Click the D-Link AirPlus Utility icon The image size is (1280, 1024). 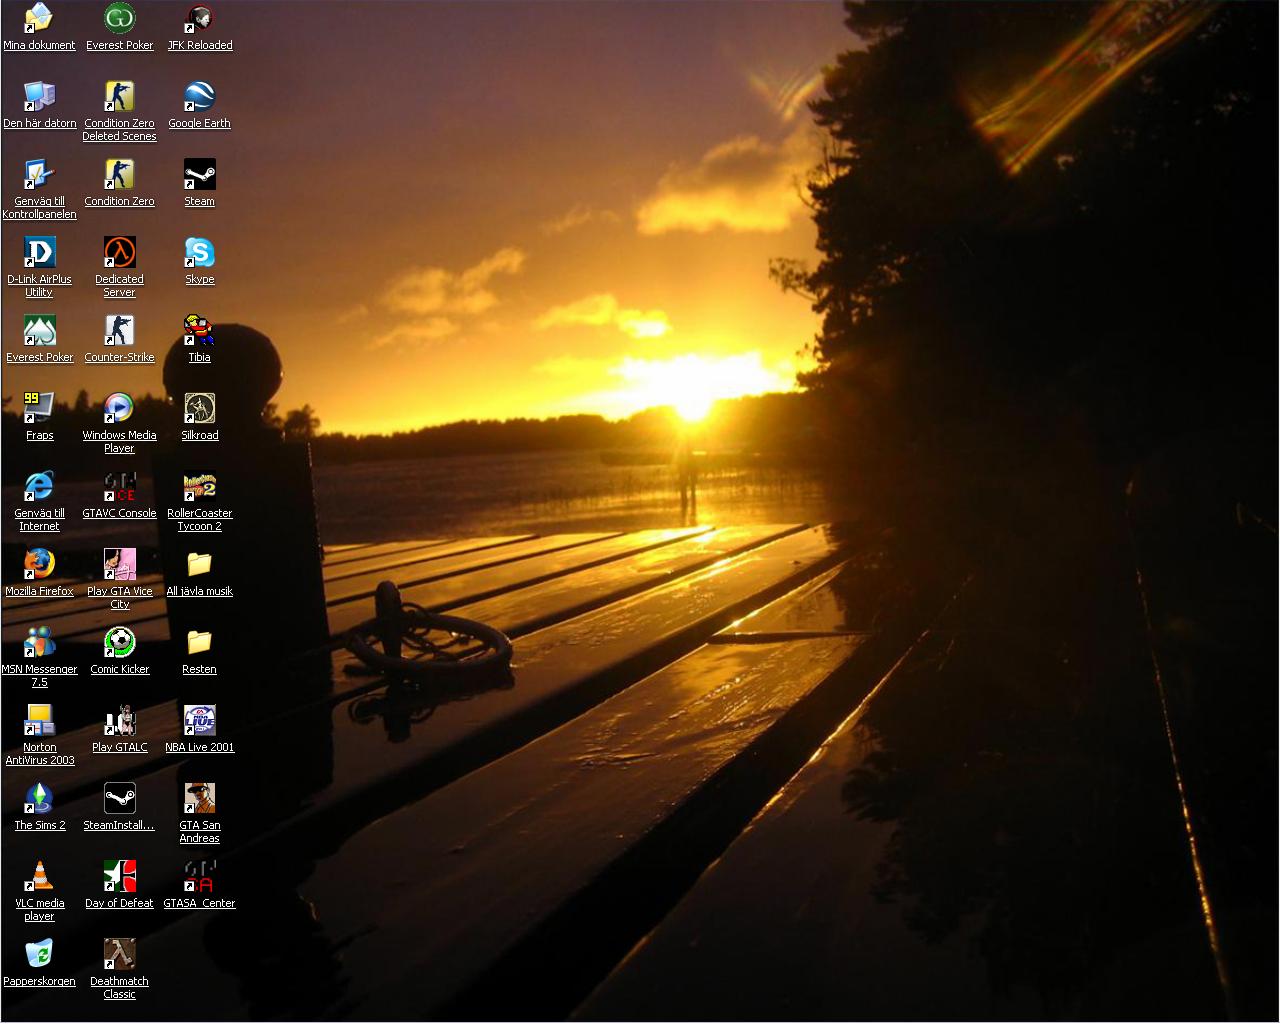tap(39, 253)
